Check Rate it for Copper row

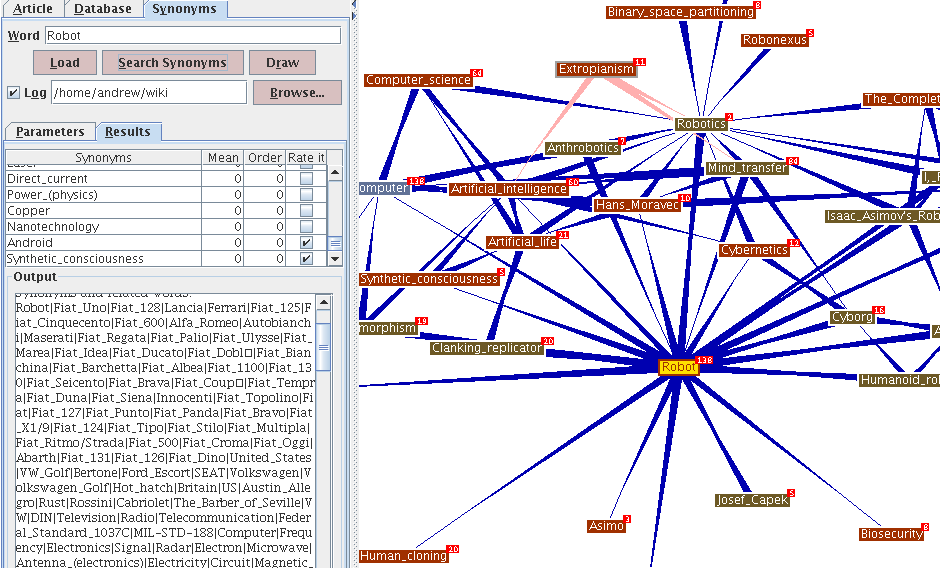(x=306, y=211)
